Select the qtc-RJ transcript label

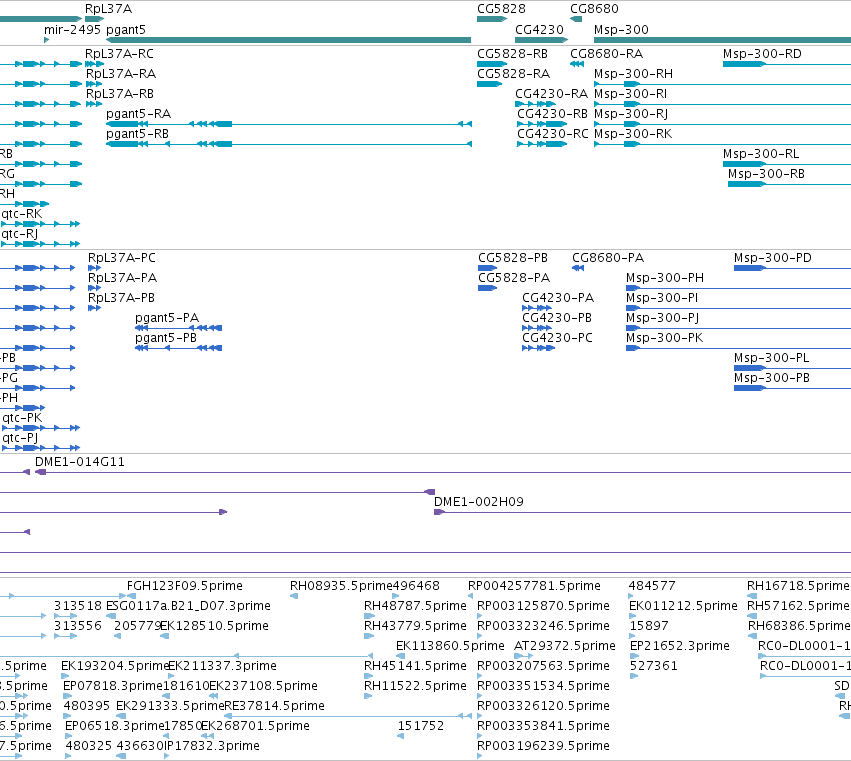click(x=20, y=234)
